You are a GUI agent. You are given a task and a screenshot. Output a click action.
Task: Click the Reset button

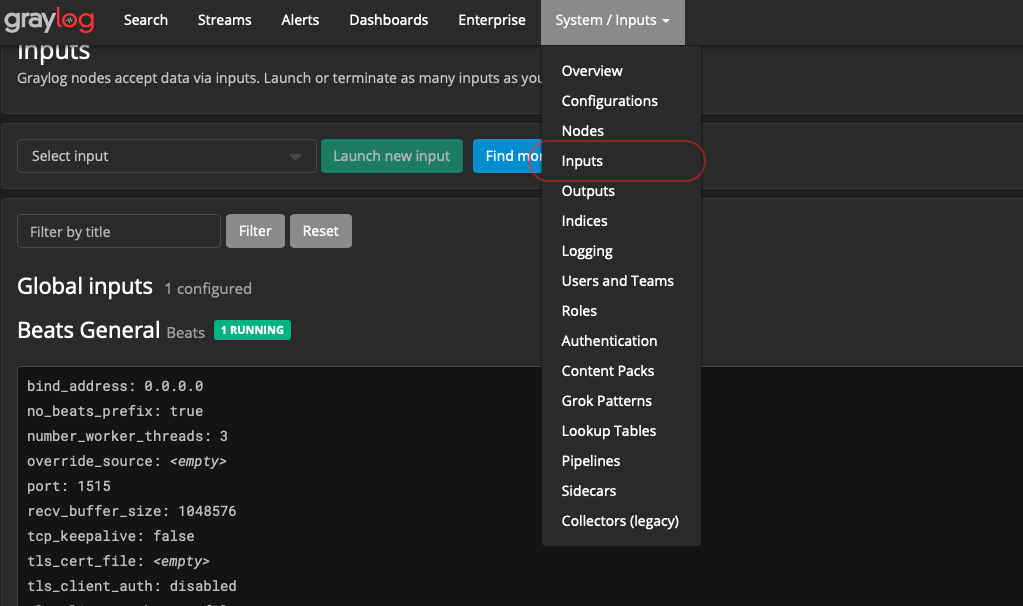(x=320, y=231)
